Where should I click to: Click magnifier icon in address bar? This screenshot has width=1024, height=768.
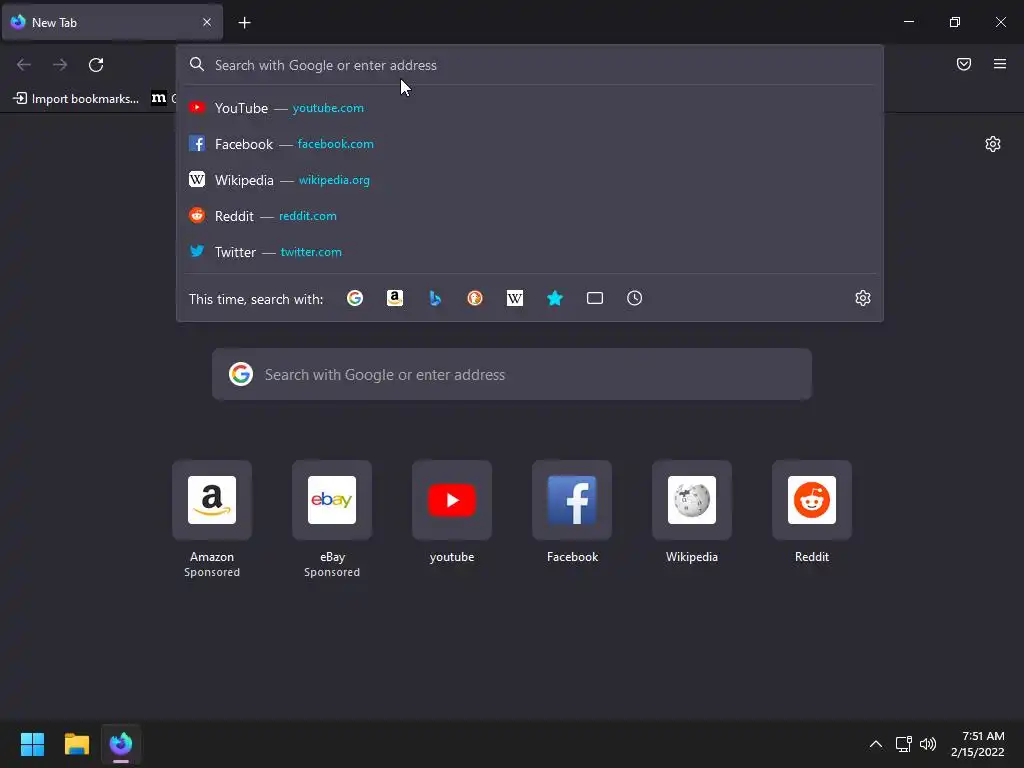(197, 64)
